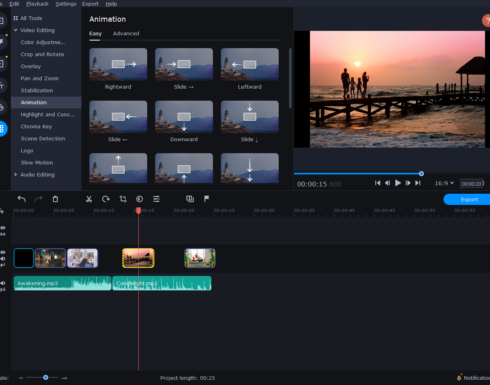Switch to the Easy animation tab
Viewport: 490px width, 385px height.
(95, 33)
